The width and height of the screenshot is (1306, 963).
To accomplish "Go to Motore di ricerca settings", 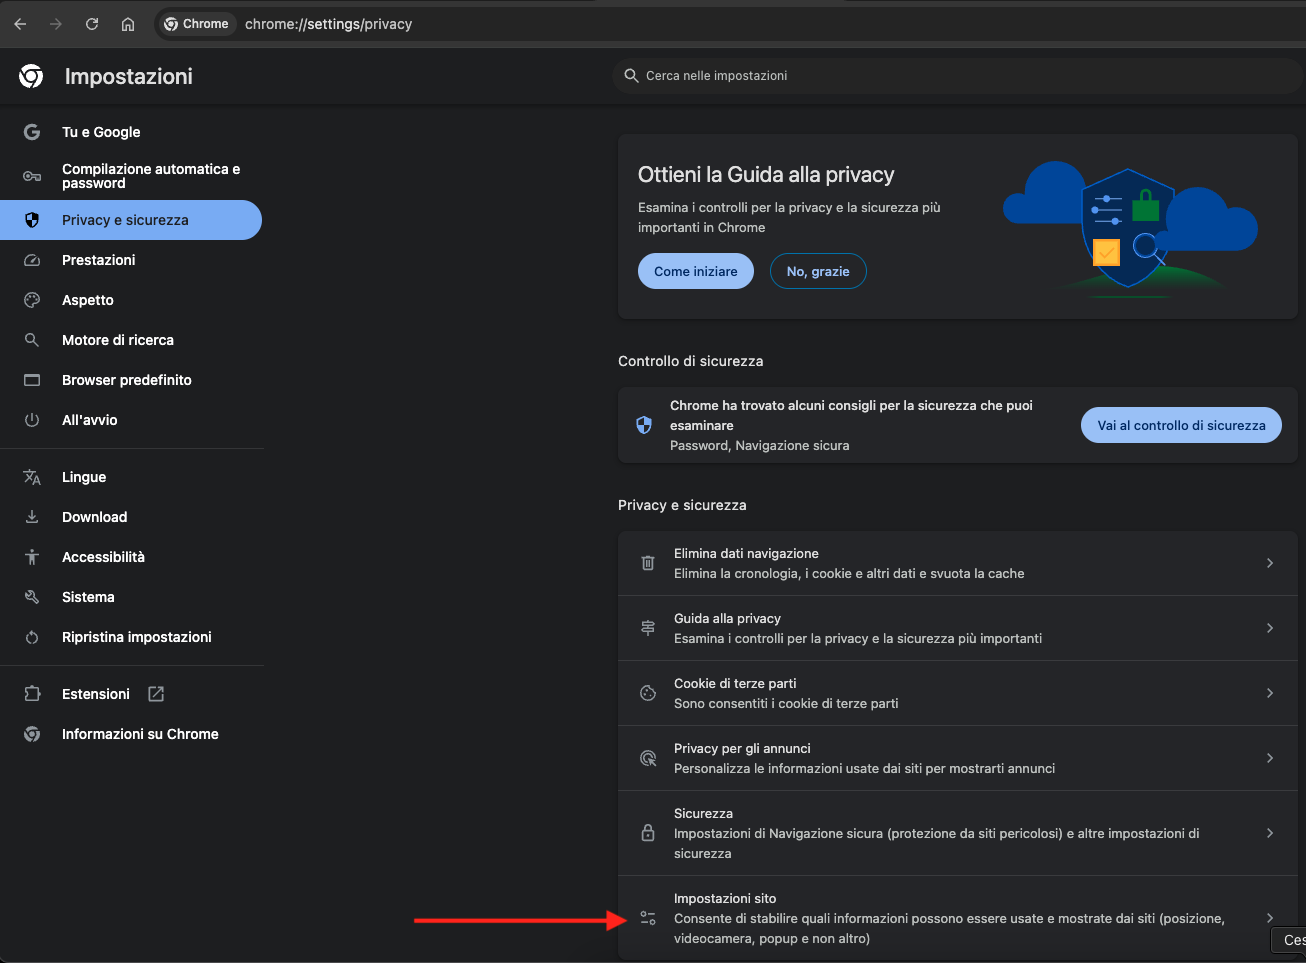I will coord(131,340).
